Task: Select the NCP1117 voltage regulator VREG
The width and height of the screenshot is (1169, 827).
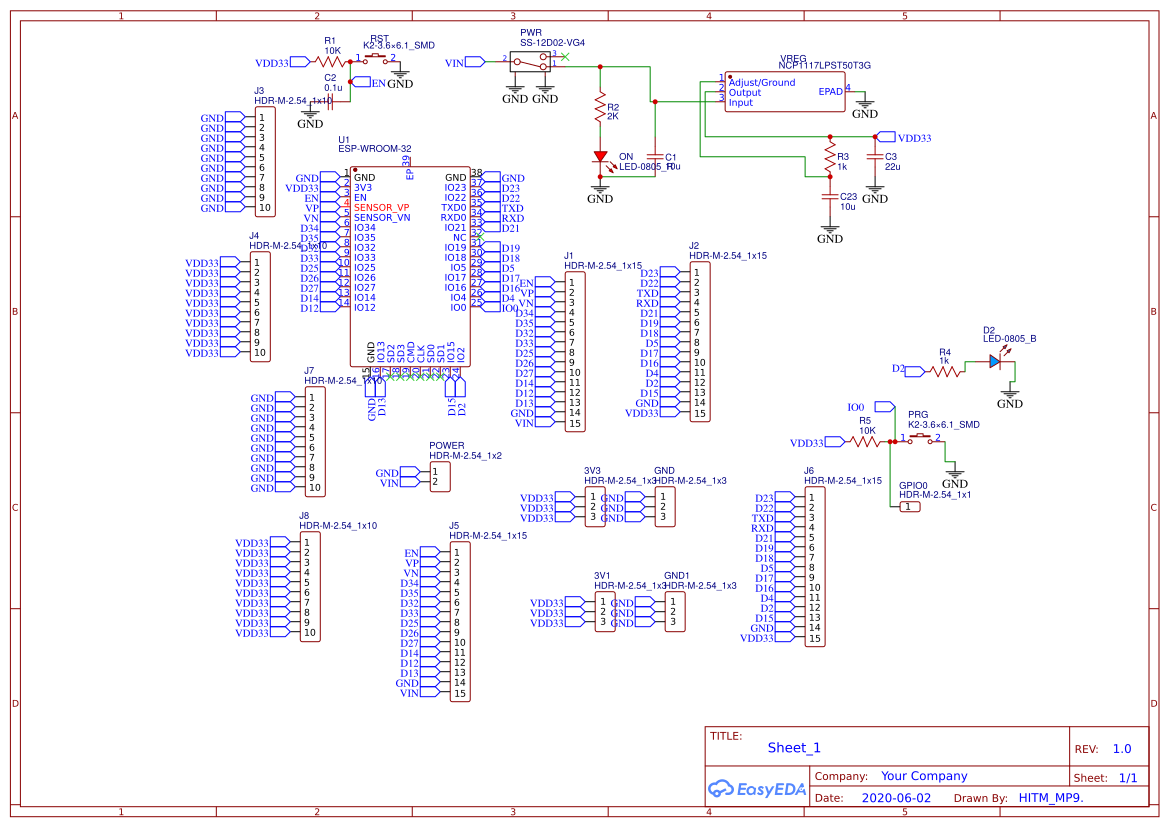Action: click(x=783, y=92)
